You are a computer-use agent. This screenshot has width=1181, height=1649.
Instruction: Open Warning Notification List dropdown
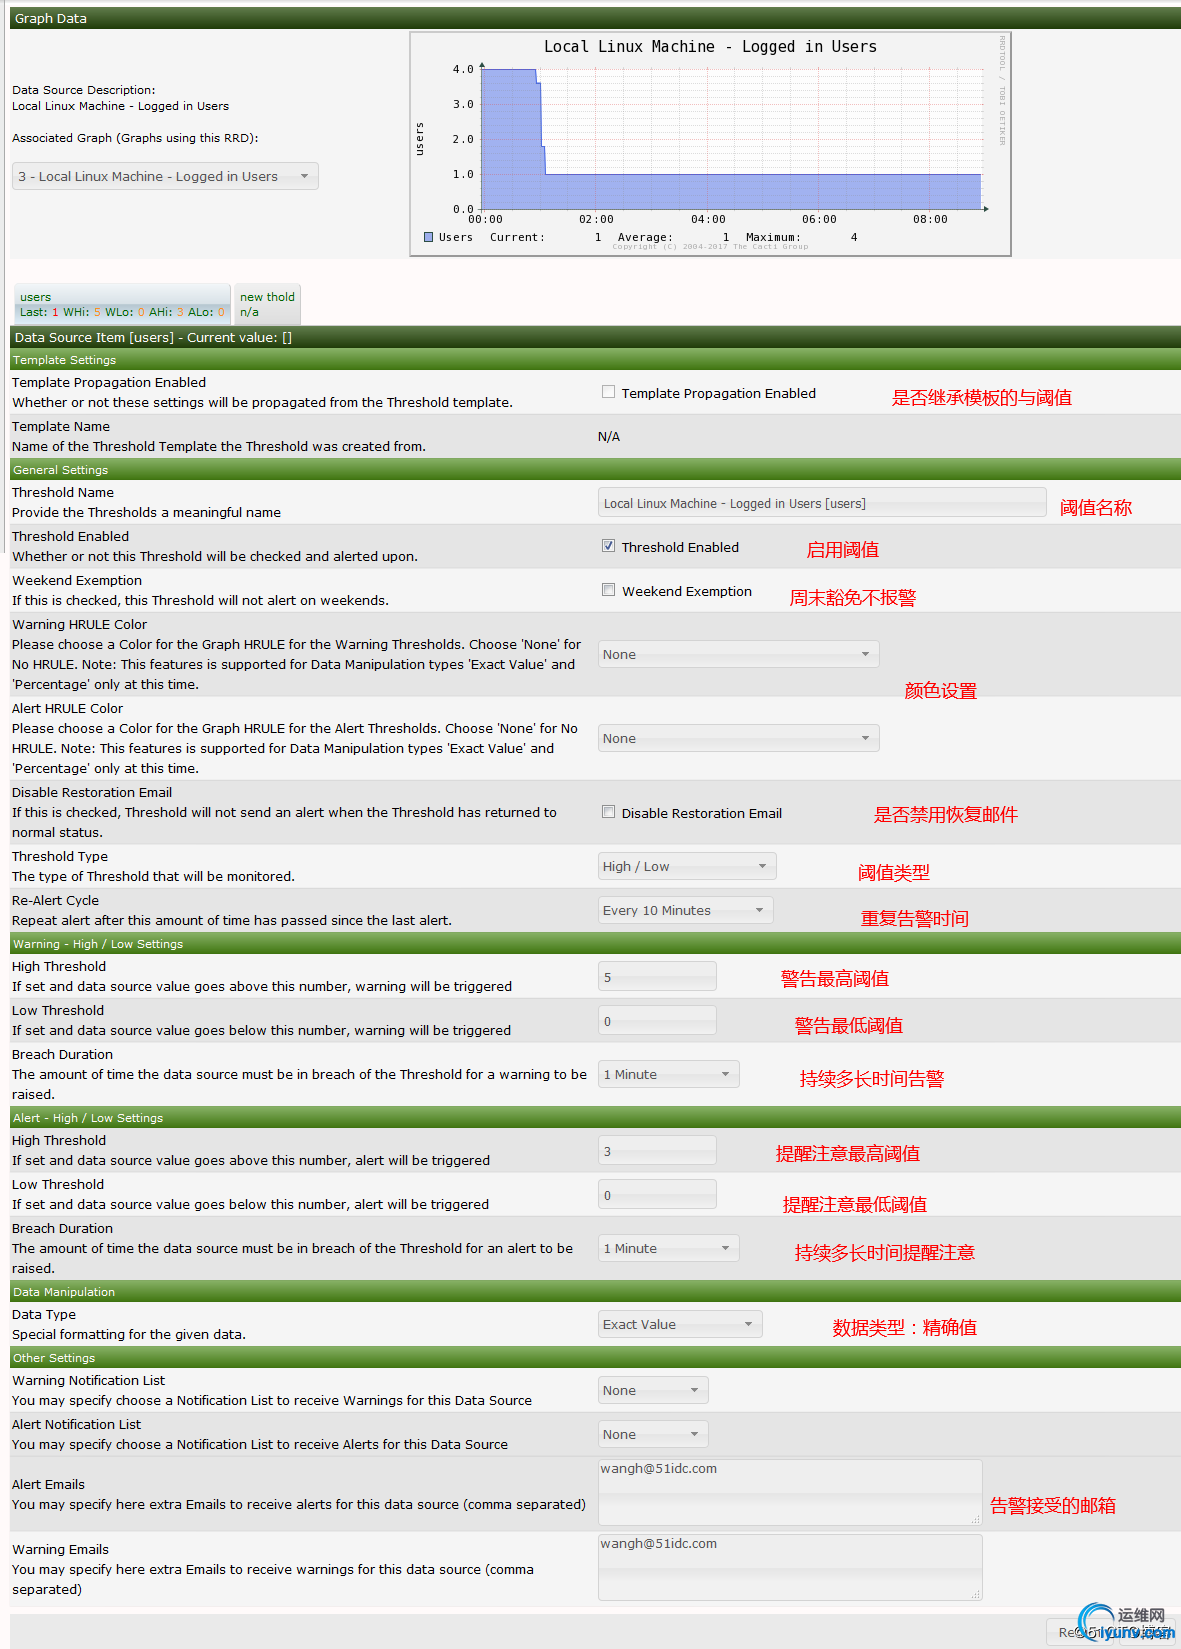(x=653, y=1390)
